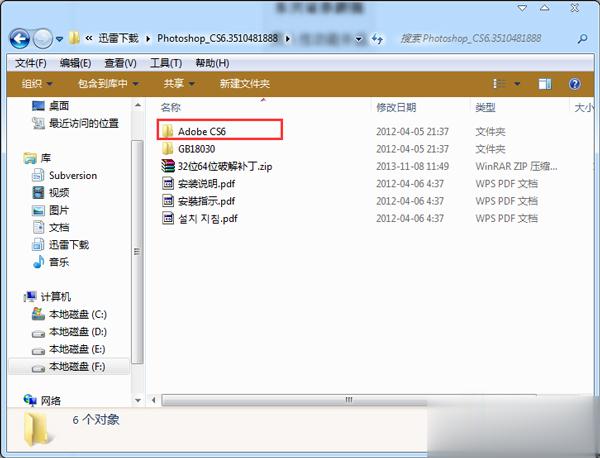Open 文档 library in sidebar
The image size is (600, 458).
click(x=59, y=227)
